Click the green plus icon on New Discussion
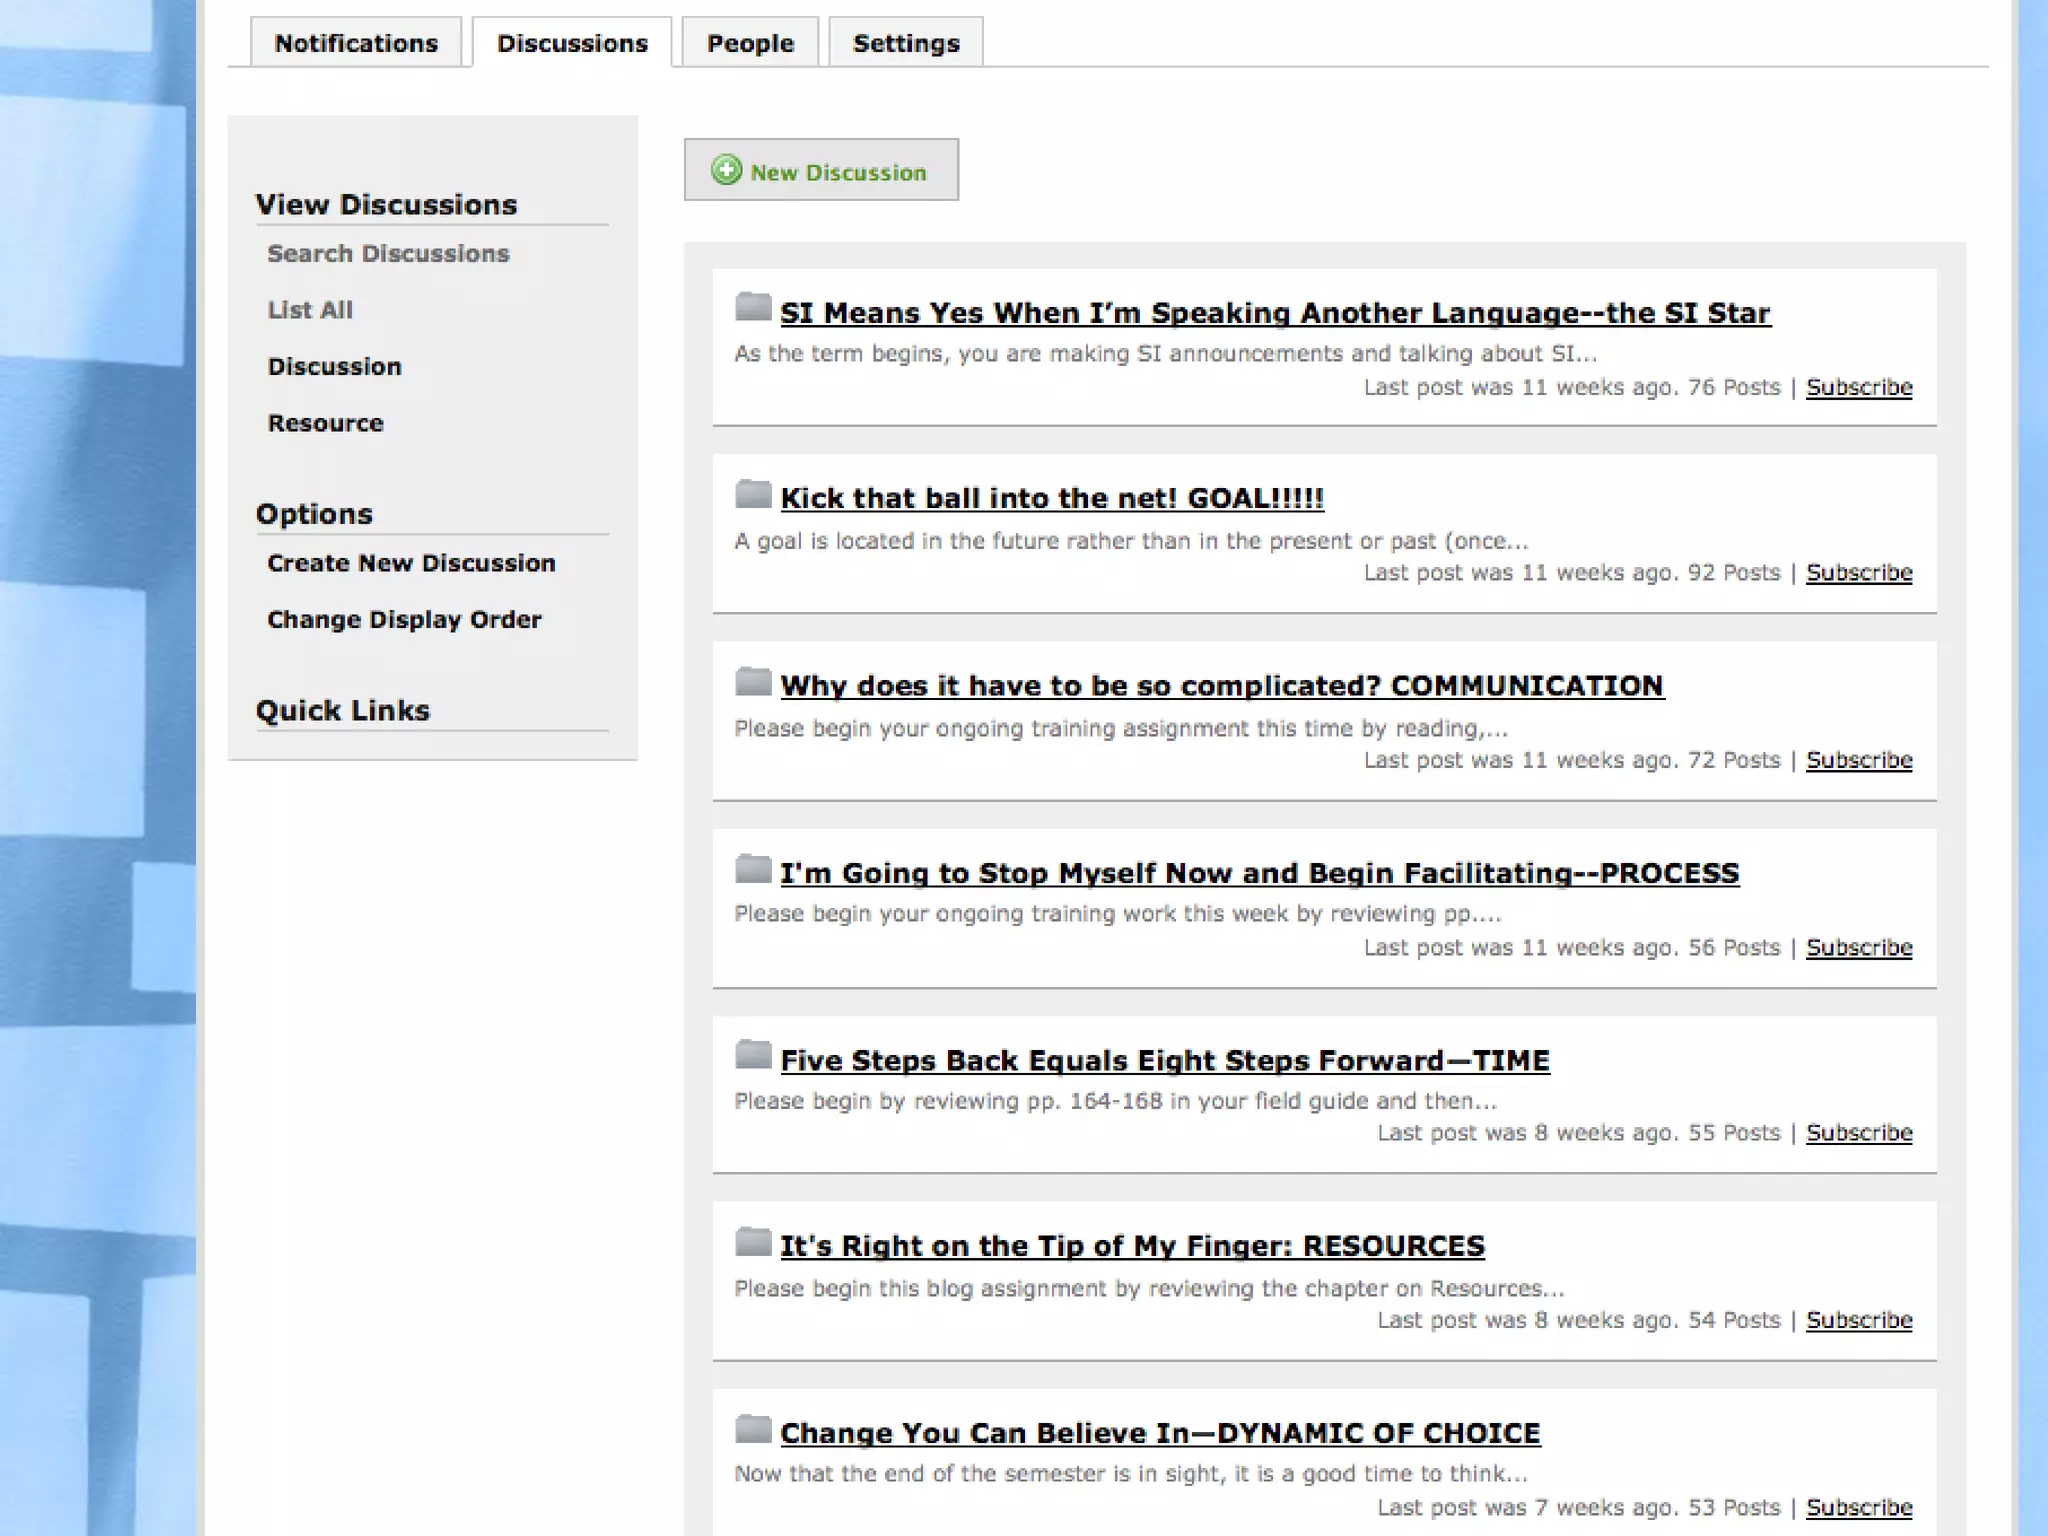Viewport: 2048px width, 1536px height. click(x=726, y=171)
